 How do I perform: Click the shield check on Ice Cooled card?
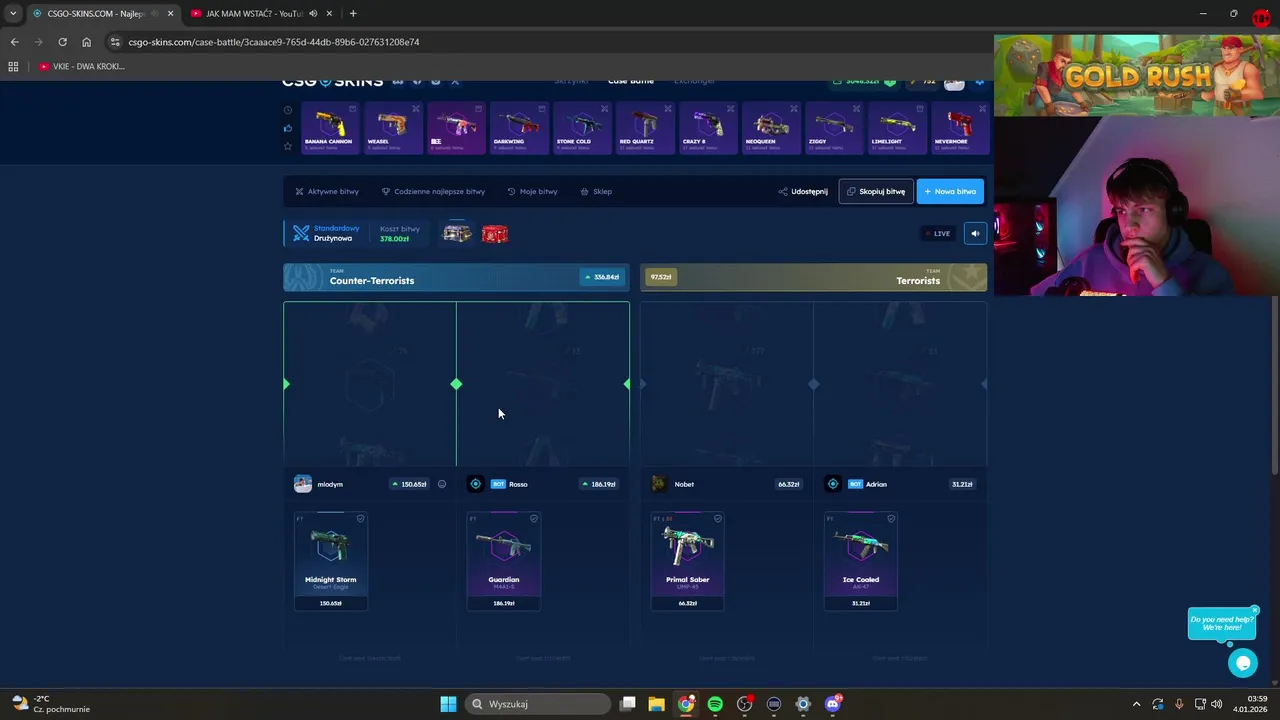pos(891,519)
